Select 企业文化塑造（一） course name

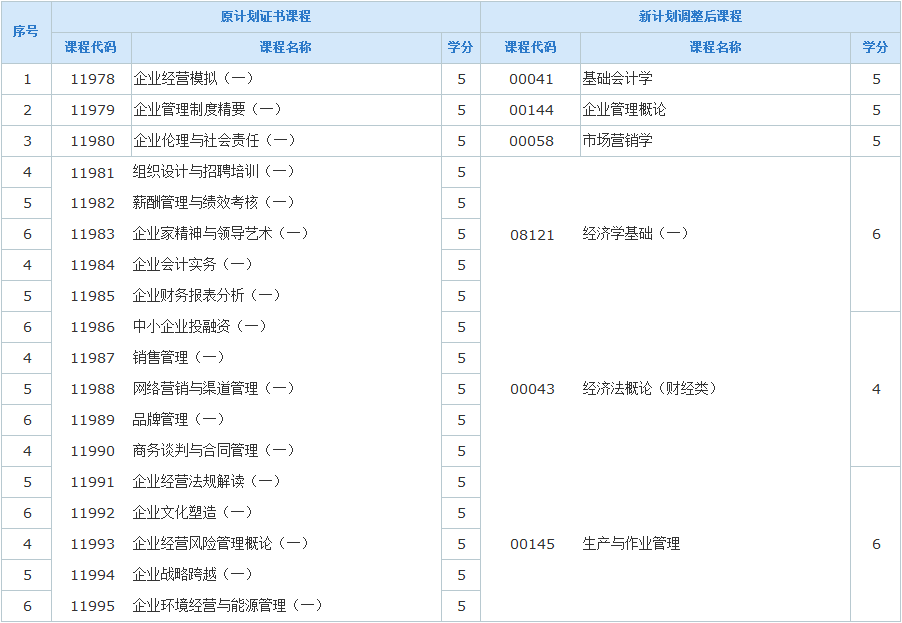click(193, 513)
